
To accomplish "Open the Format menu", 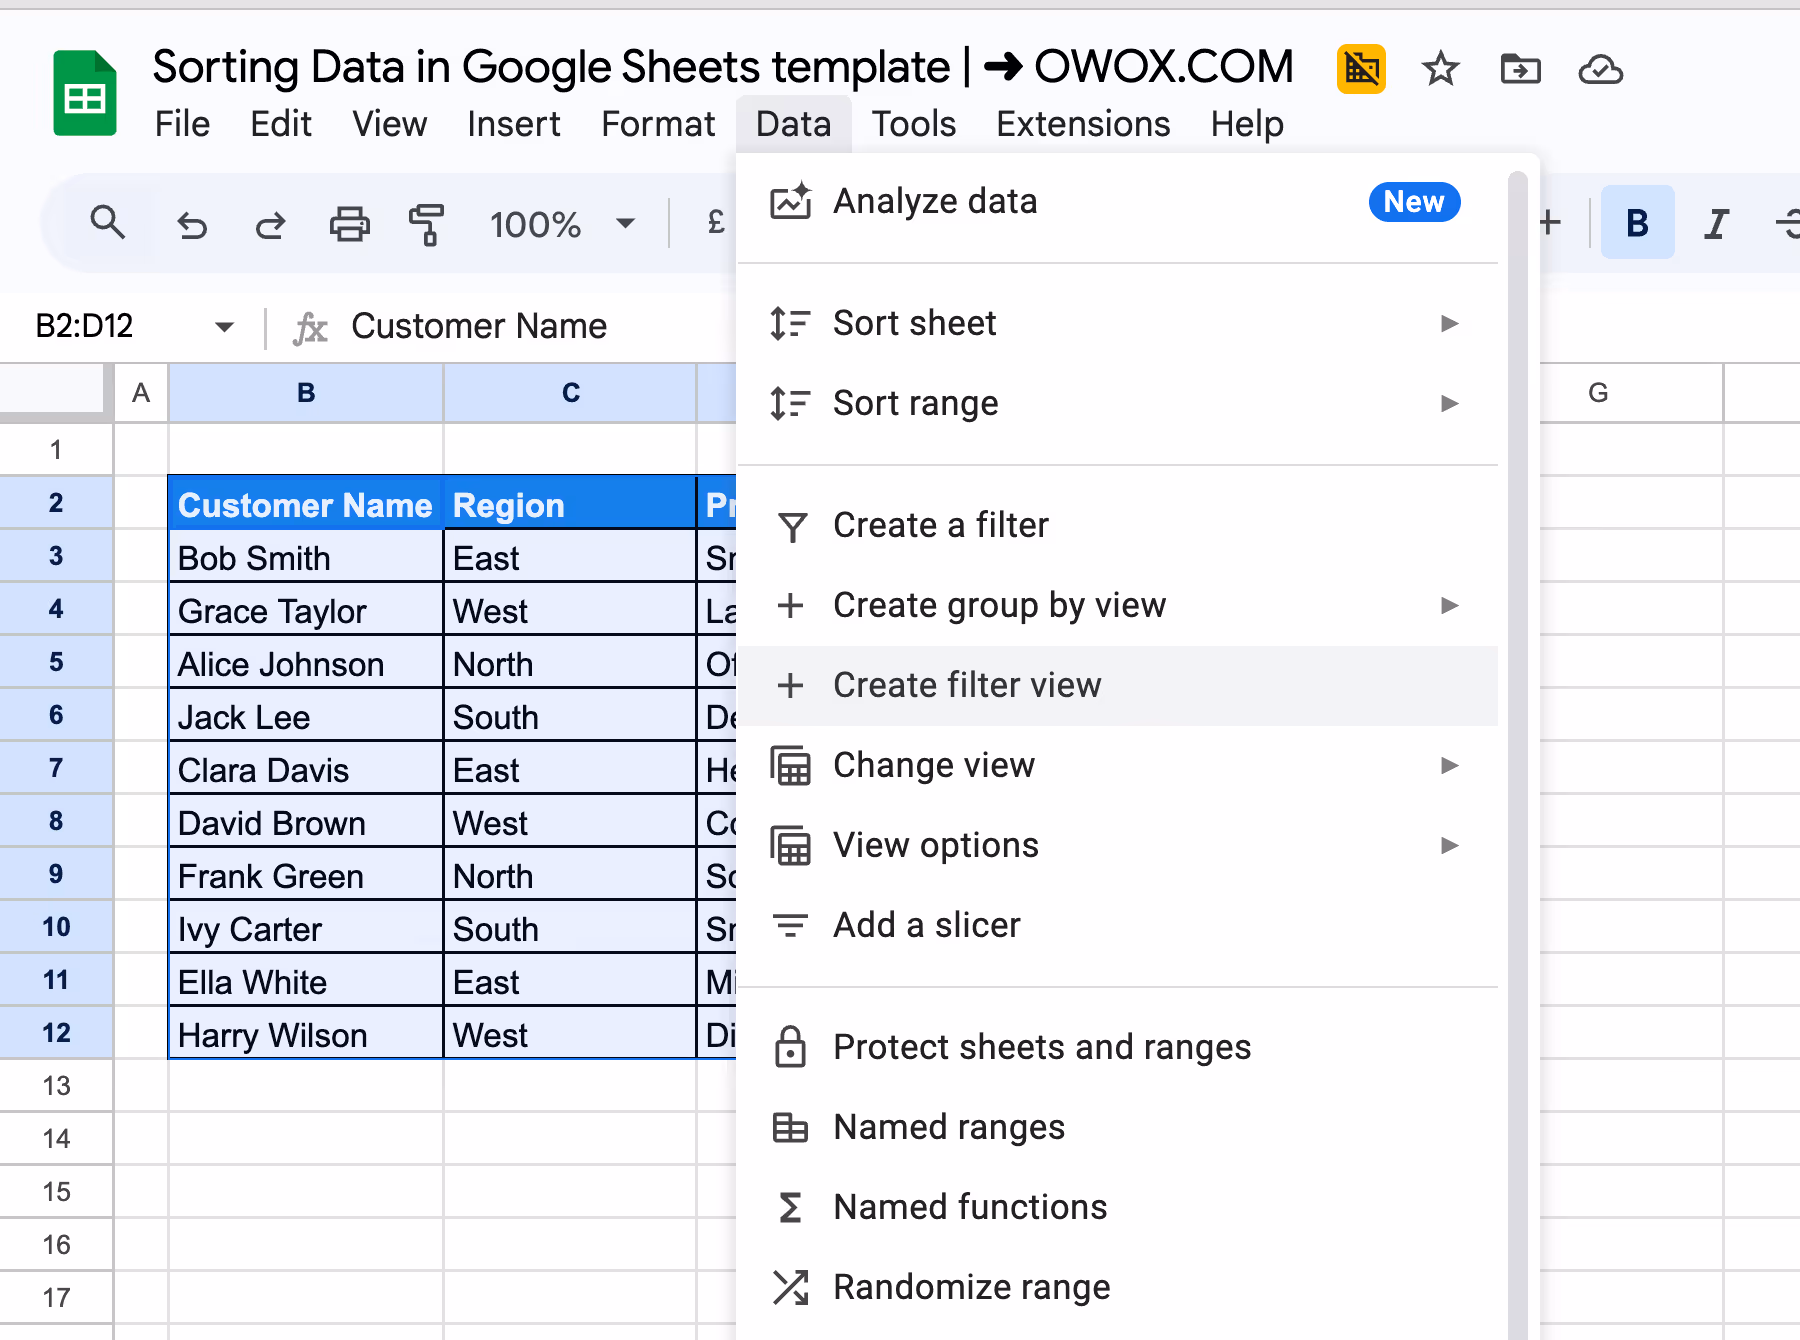I will point(658,123).
